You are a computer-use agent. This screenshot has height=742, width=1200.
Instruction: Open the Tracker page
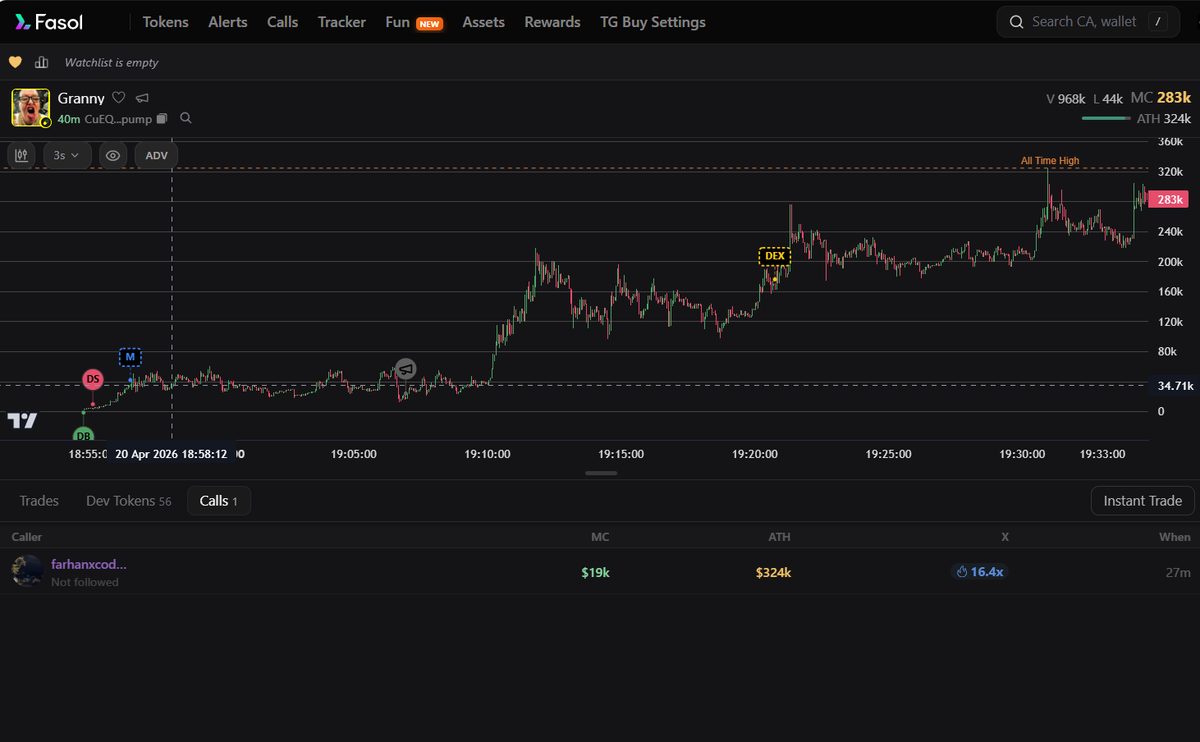(x=342, y=22)
